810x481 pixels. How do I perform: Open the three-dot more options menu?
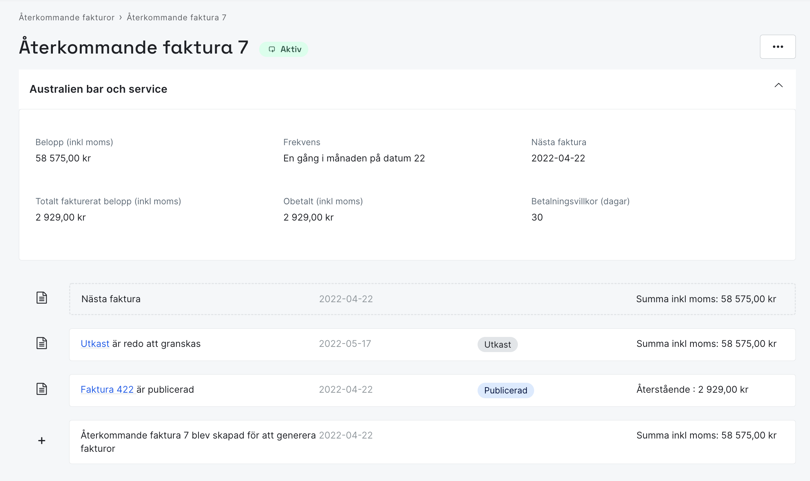777,47
